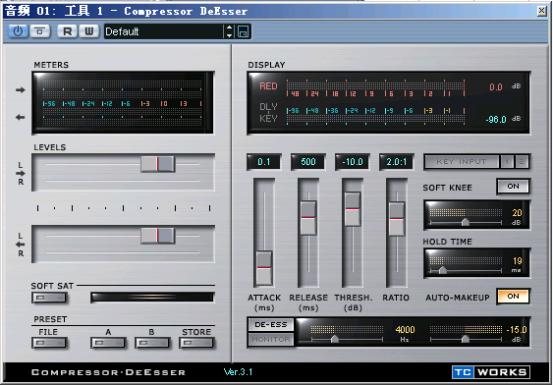Toggle the SOFT SAT button
Image resolution: width=553 pixels, height=385 pixels.
(49, 298)
